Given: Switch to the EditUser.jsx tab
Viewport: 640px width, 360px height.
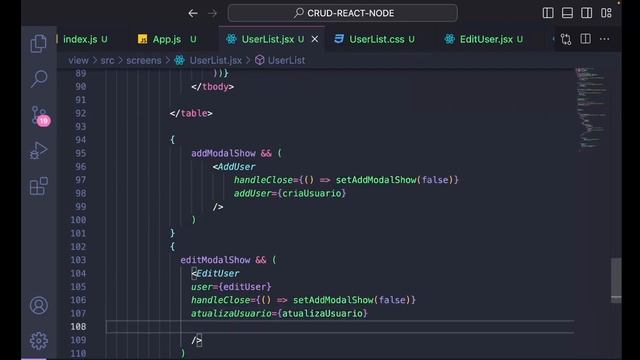Looking at the screenshot, I should click(x=486, y=39).
